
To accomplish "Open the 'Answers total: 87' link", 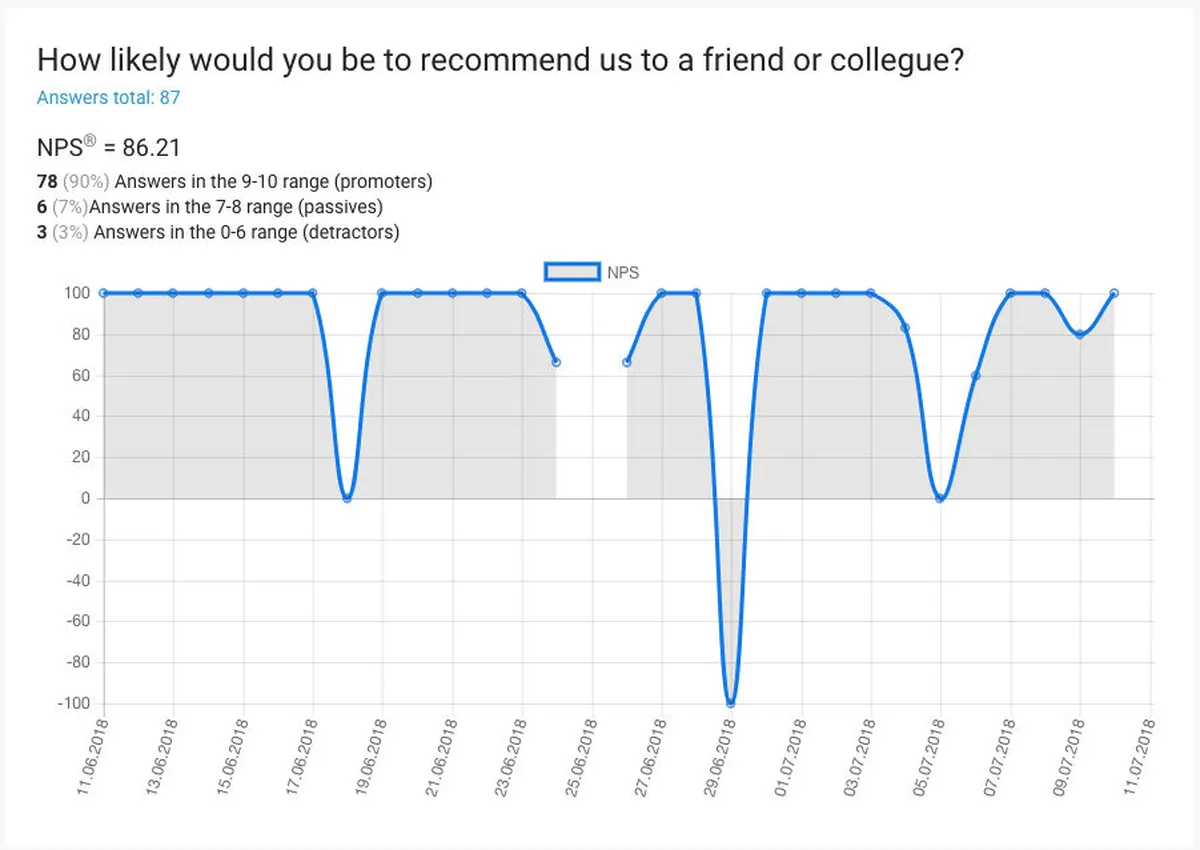I will (x=108, y=98).
